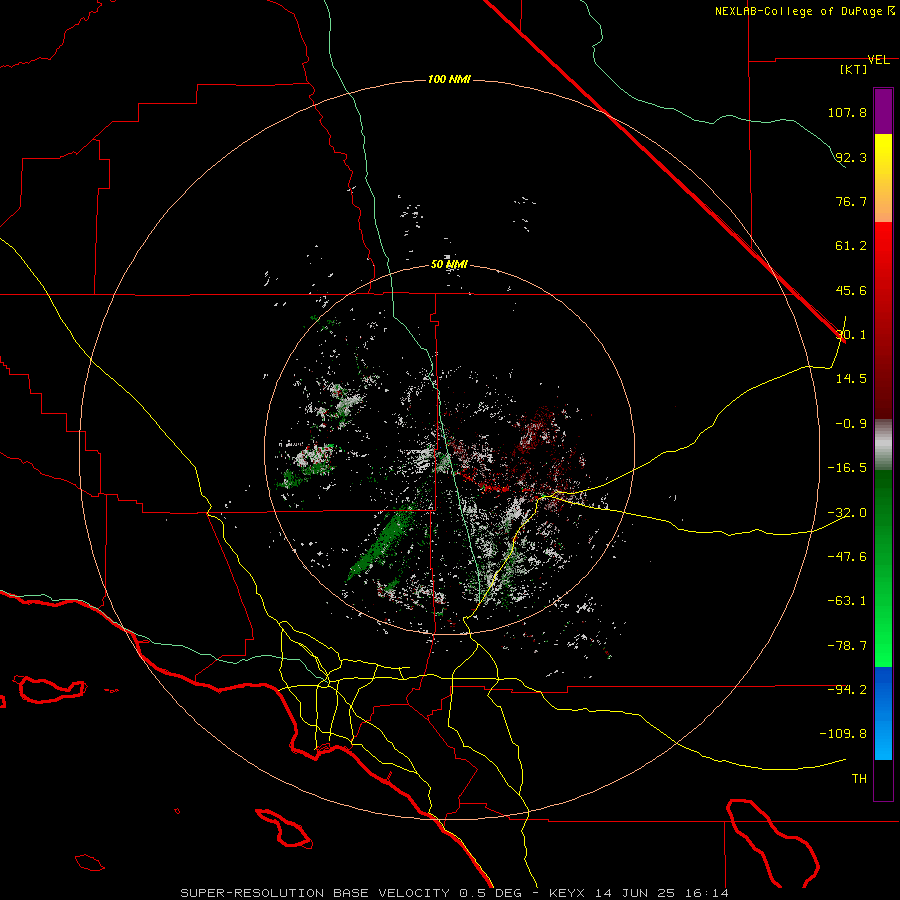Viewport: 900px width, 900px height.
Task: Click the 14.5 velocity scale value
Action: [x=851, y=379]
